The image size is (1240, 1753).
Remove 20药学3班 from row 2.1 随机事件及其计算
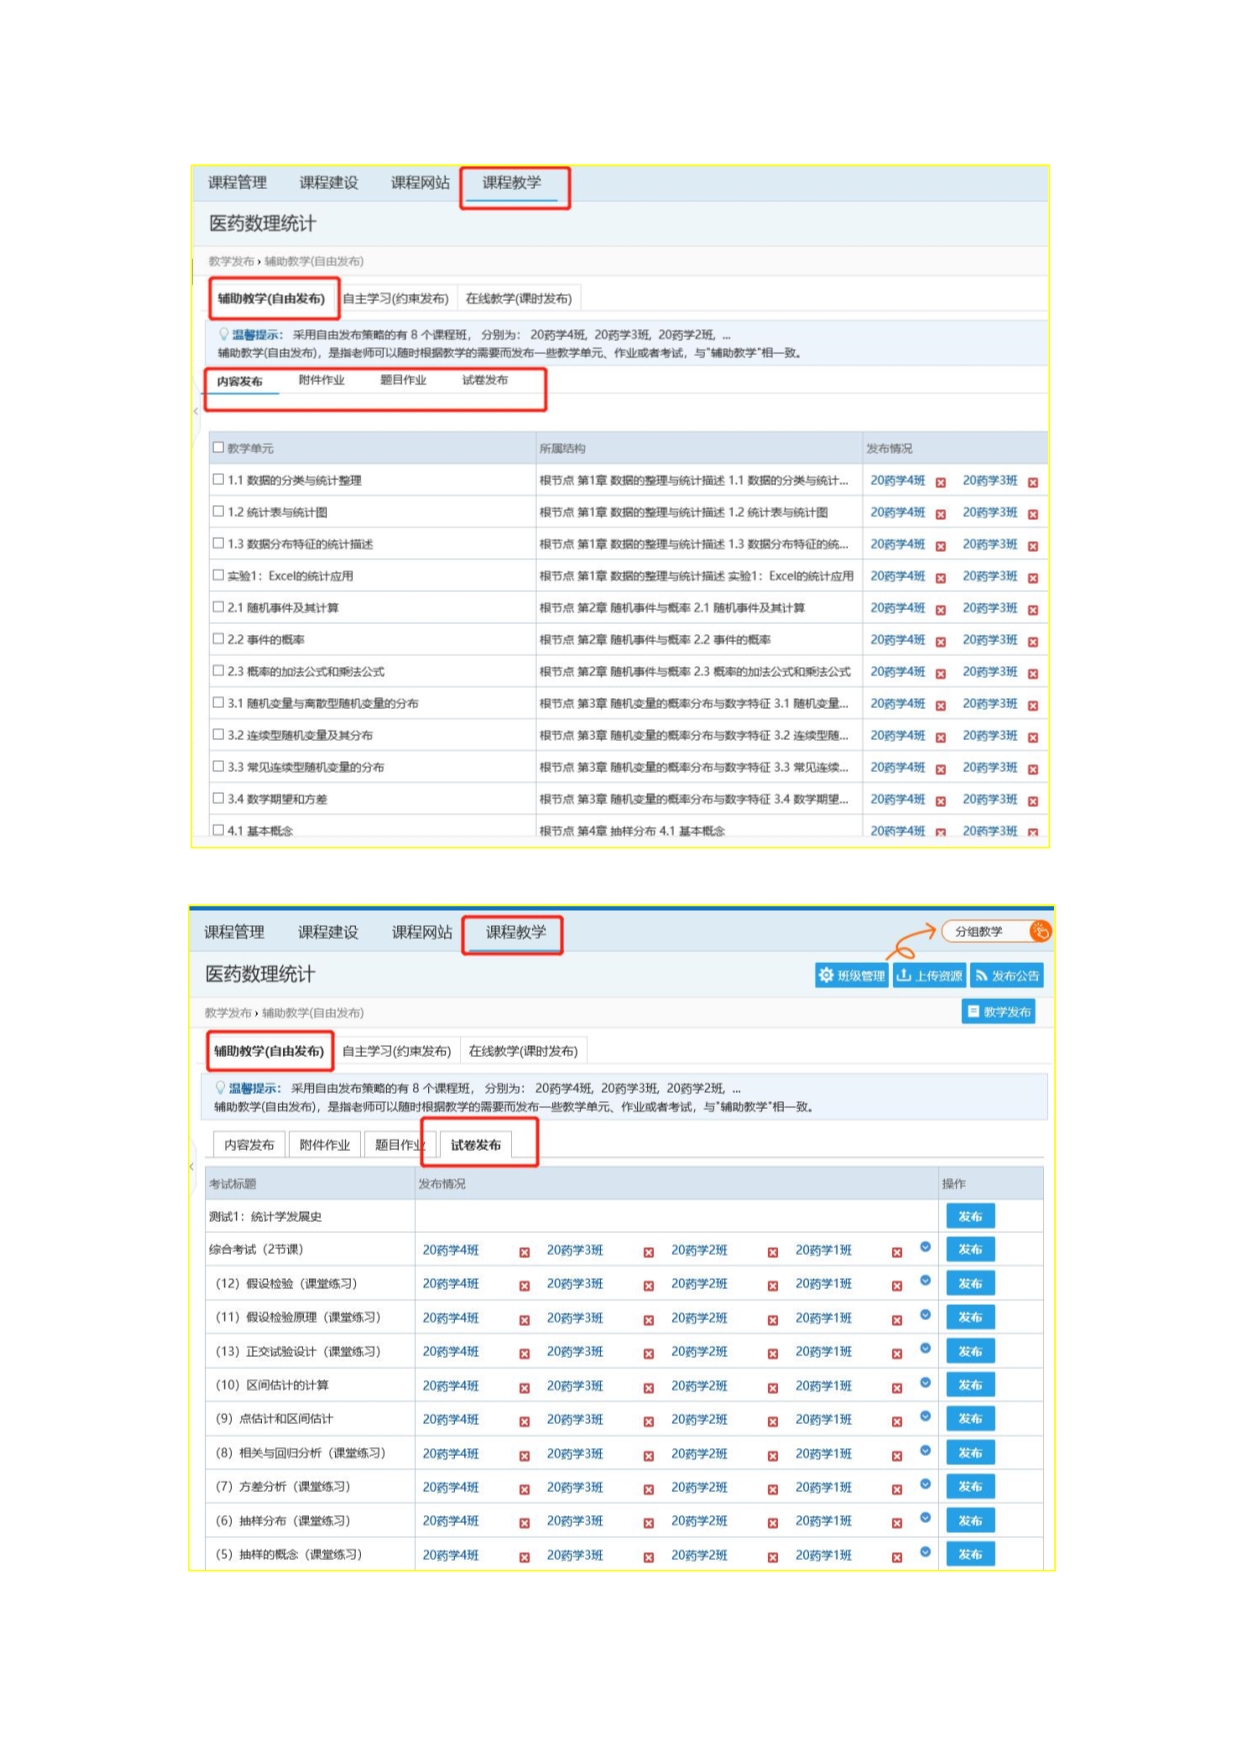pyautogui.click(x=1032, y=611)
